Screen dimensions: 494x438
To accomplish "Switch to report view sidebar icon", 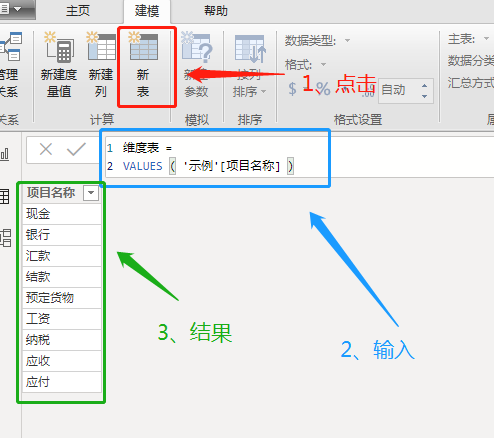I will (x=5, y=154).
